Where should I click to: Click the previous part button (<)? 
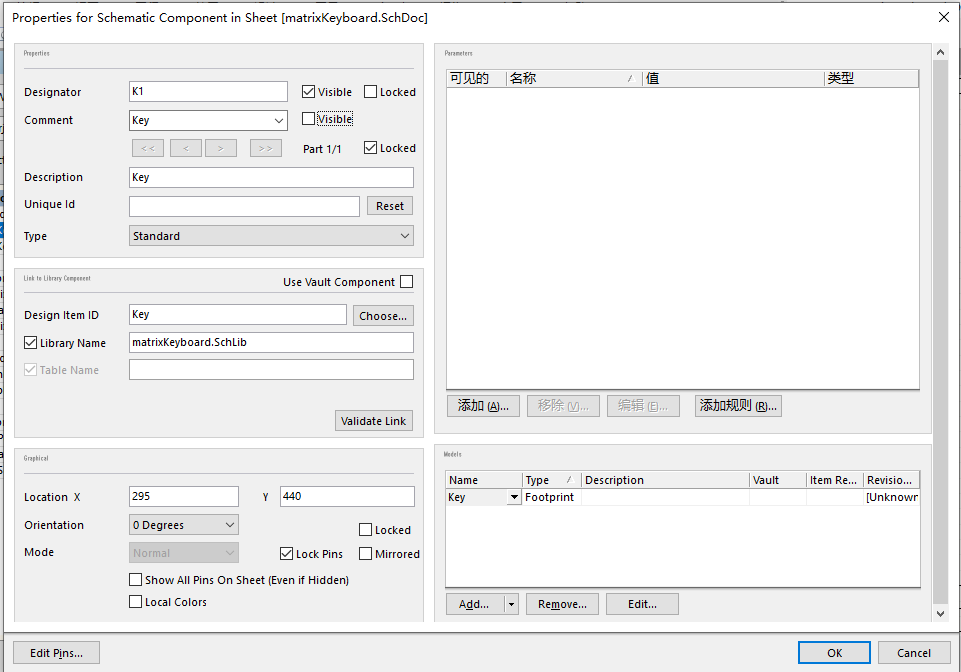186,148
